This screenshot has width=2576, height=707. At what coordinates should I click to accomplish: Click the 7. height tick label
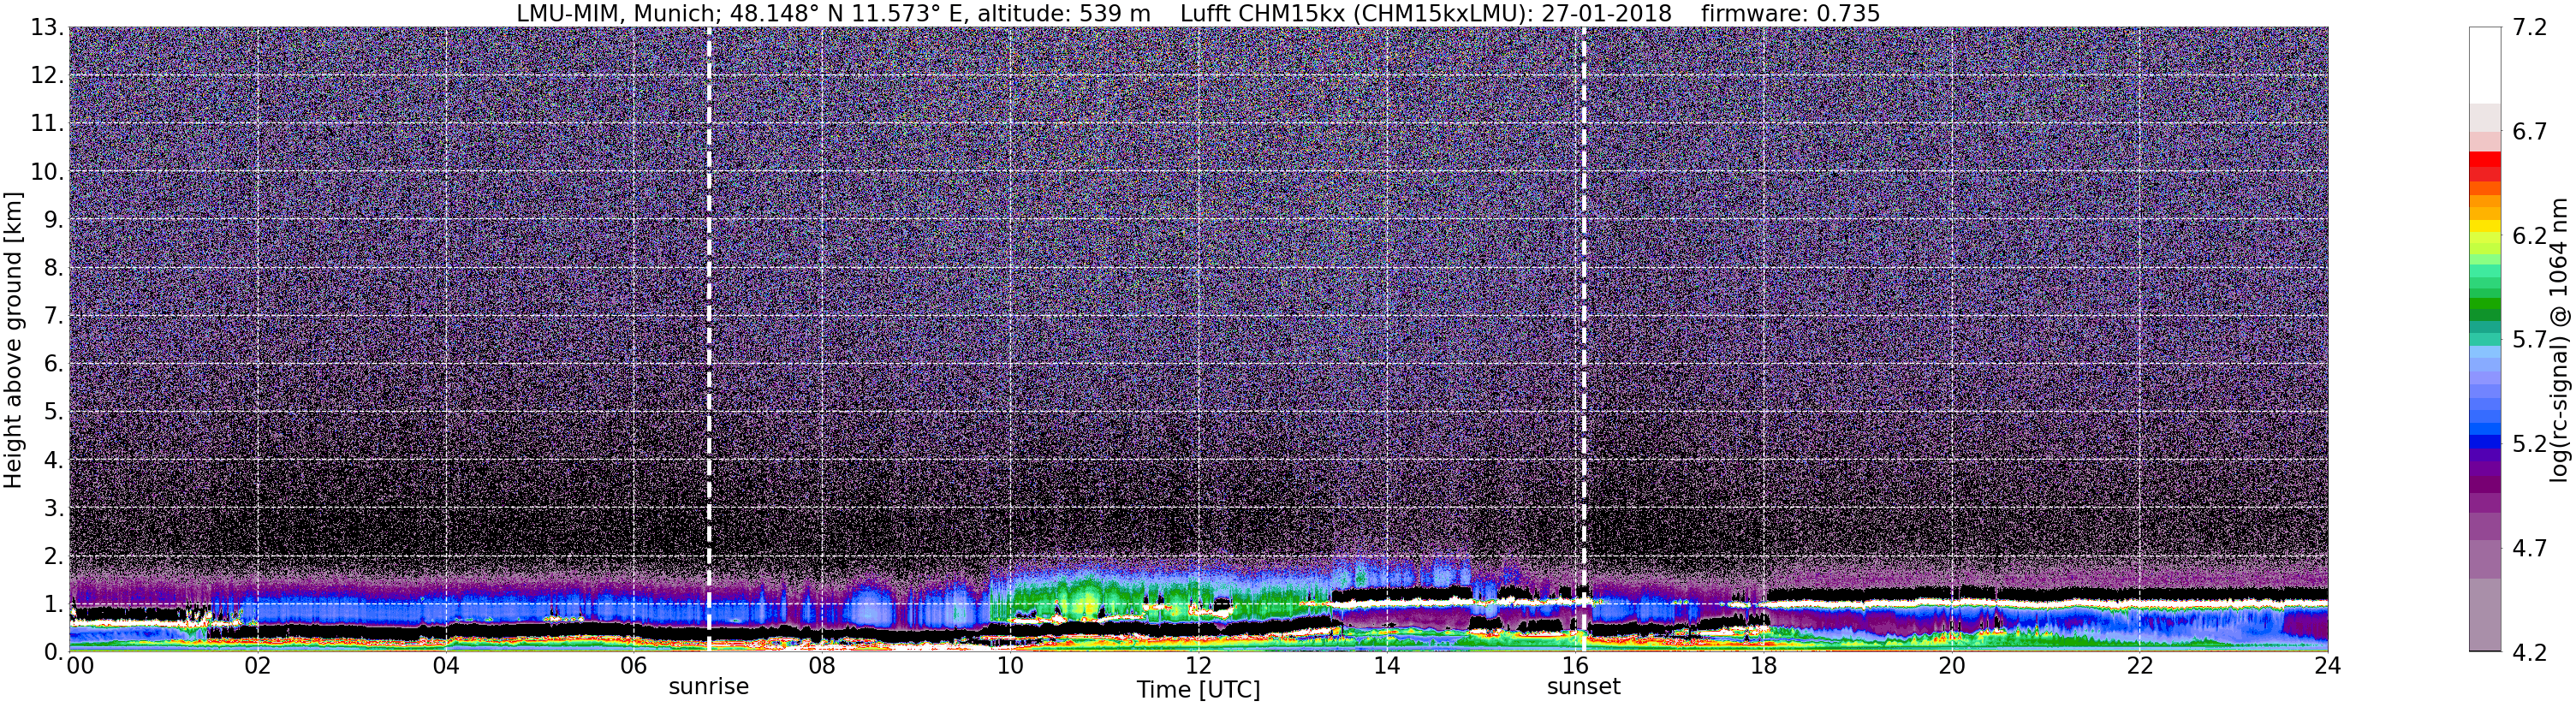tap(54, 316)
